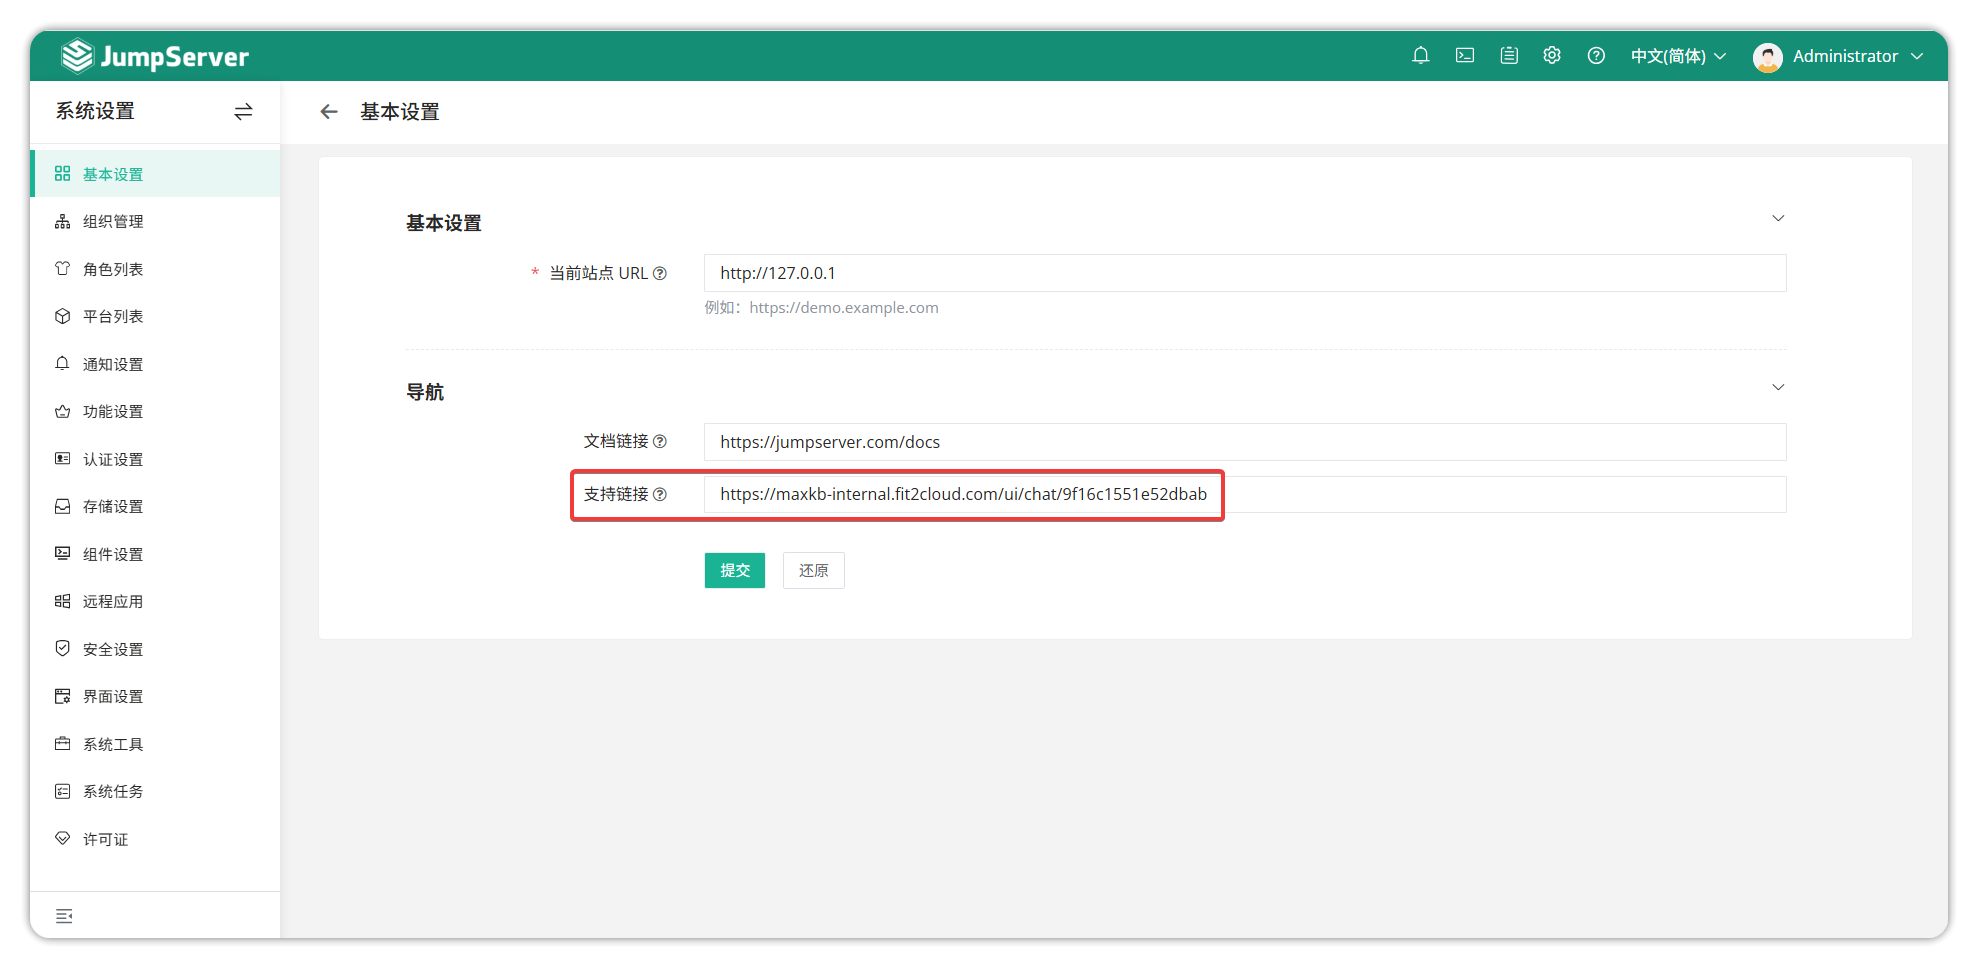Focus the 支持链接 input field
The height and width of the screenshot is (958, 1978).
1245,494
